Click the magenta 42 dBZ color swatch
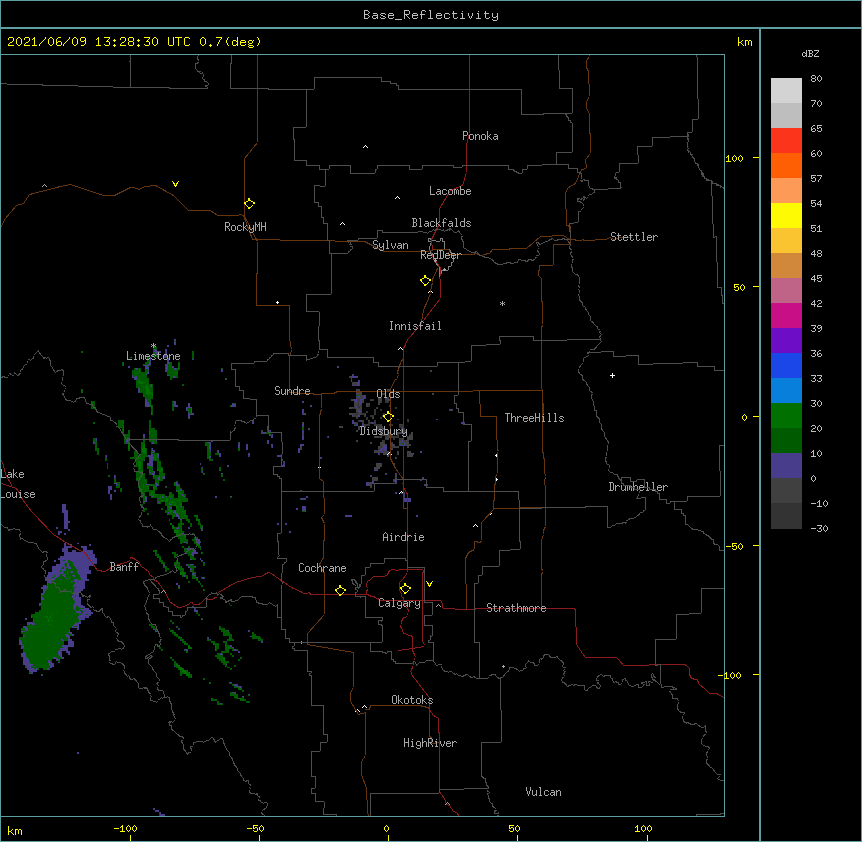 (x=786, y=315)
